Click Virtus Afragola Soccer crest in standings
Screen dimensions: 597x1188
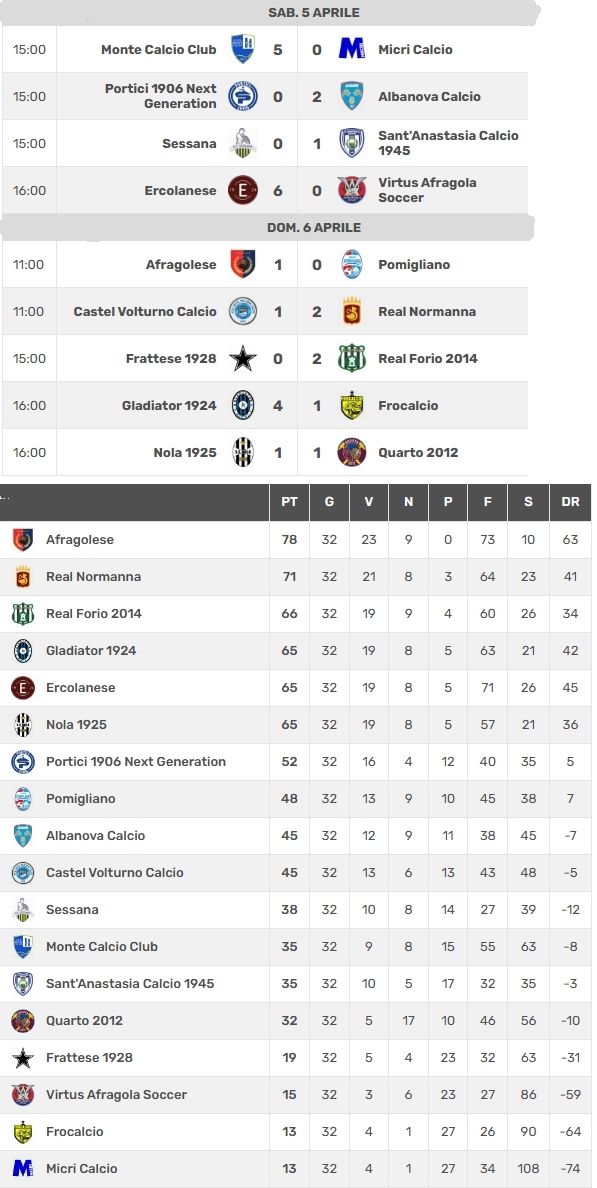tap(23, 1094)
